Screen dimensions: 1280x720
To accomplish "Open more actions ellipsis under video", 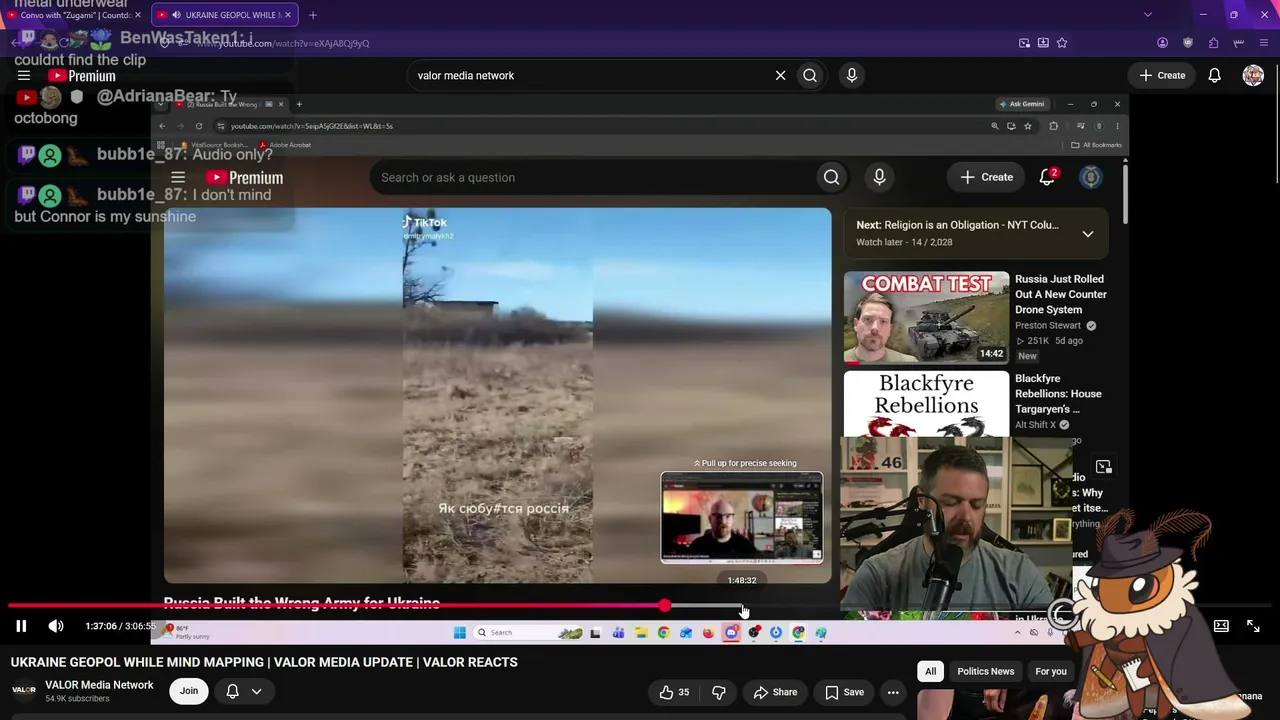I will click(x=893, y=692).
